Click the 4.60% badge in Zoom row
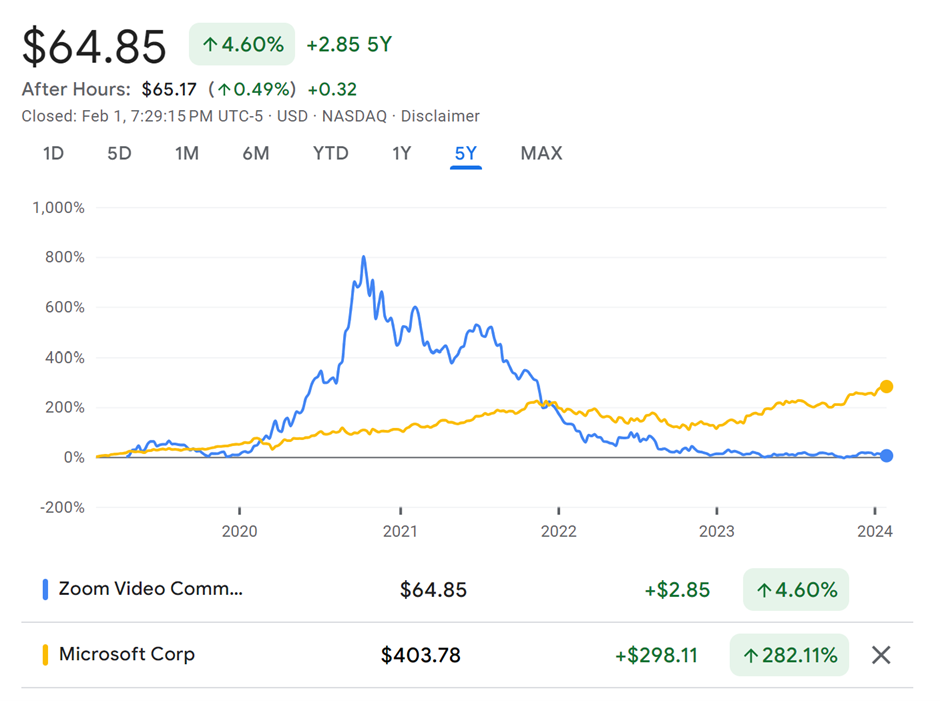The image size is (940, 701). pyautogui.click(x=796, y=589)
